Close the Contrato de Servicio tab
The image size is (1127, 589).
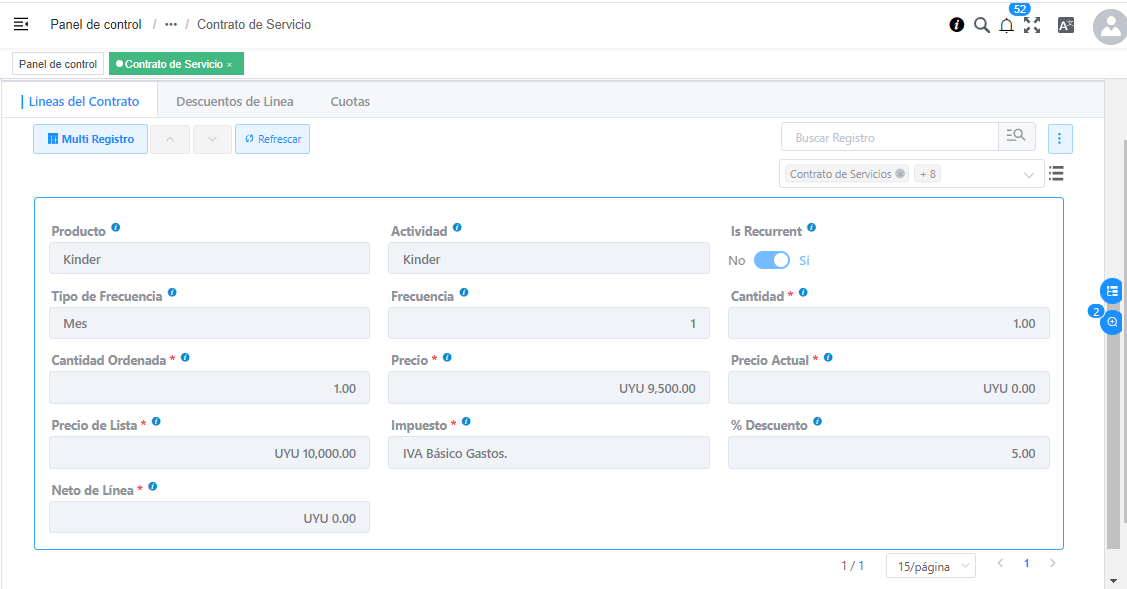229,65
